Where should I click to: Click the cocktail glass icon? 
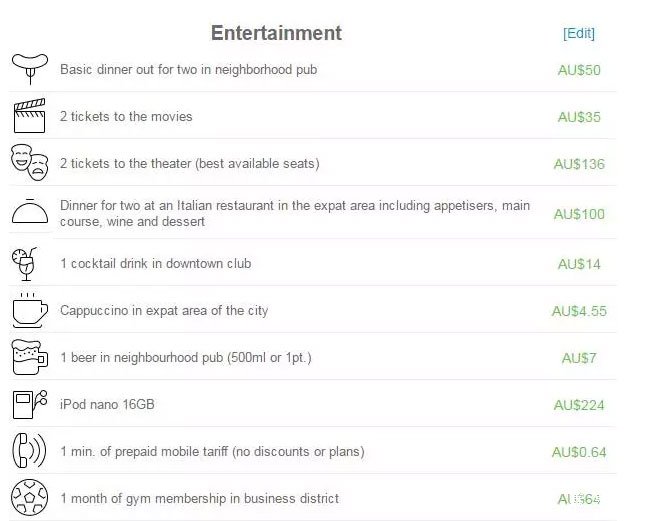click(x=25, y=264)
